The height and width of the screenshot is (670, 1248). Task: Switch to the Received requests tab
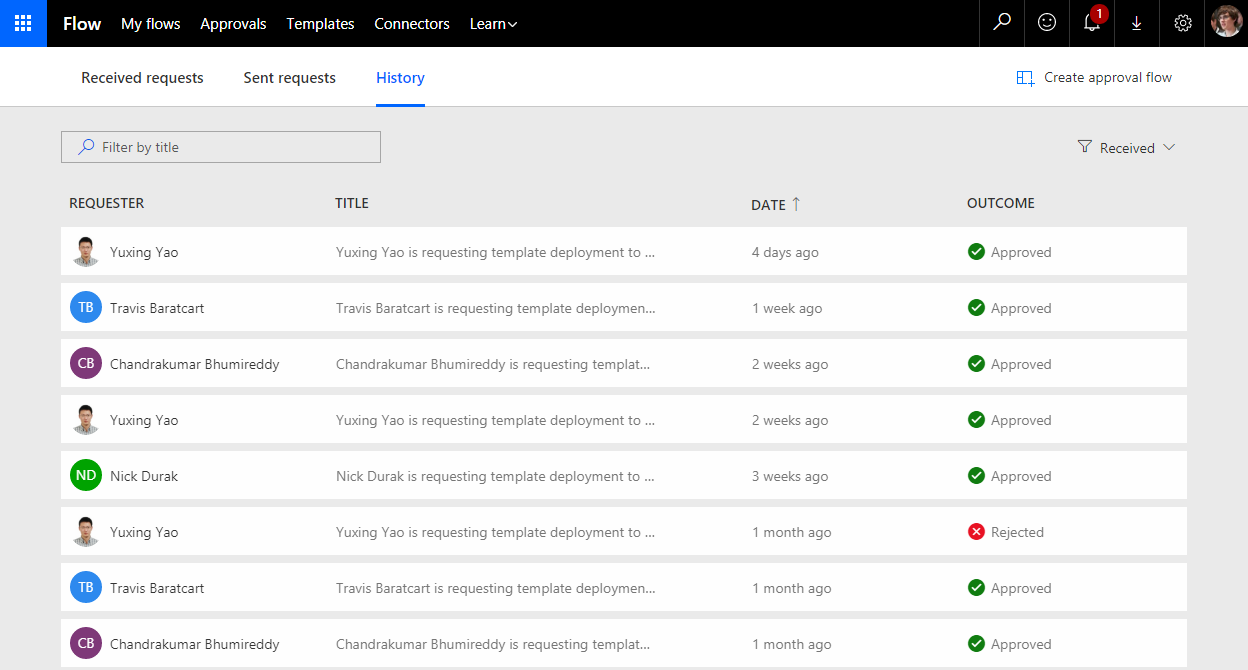coord(142,78)
